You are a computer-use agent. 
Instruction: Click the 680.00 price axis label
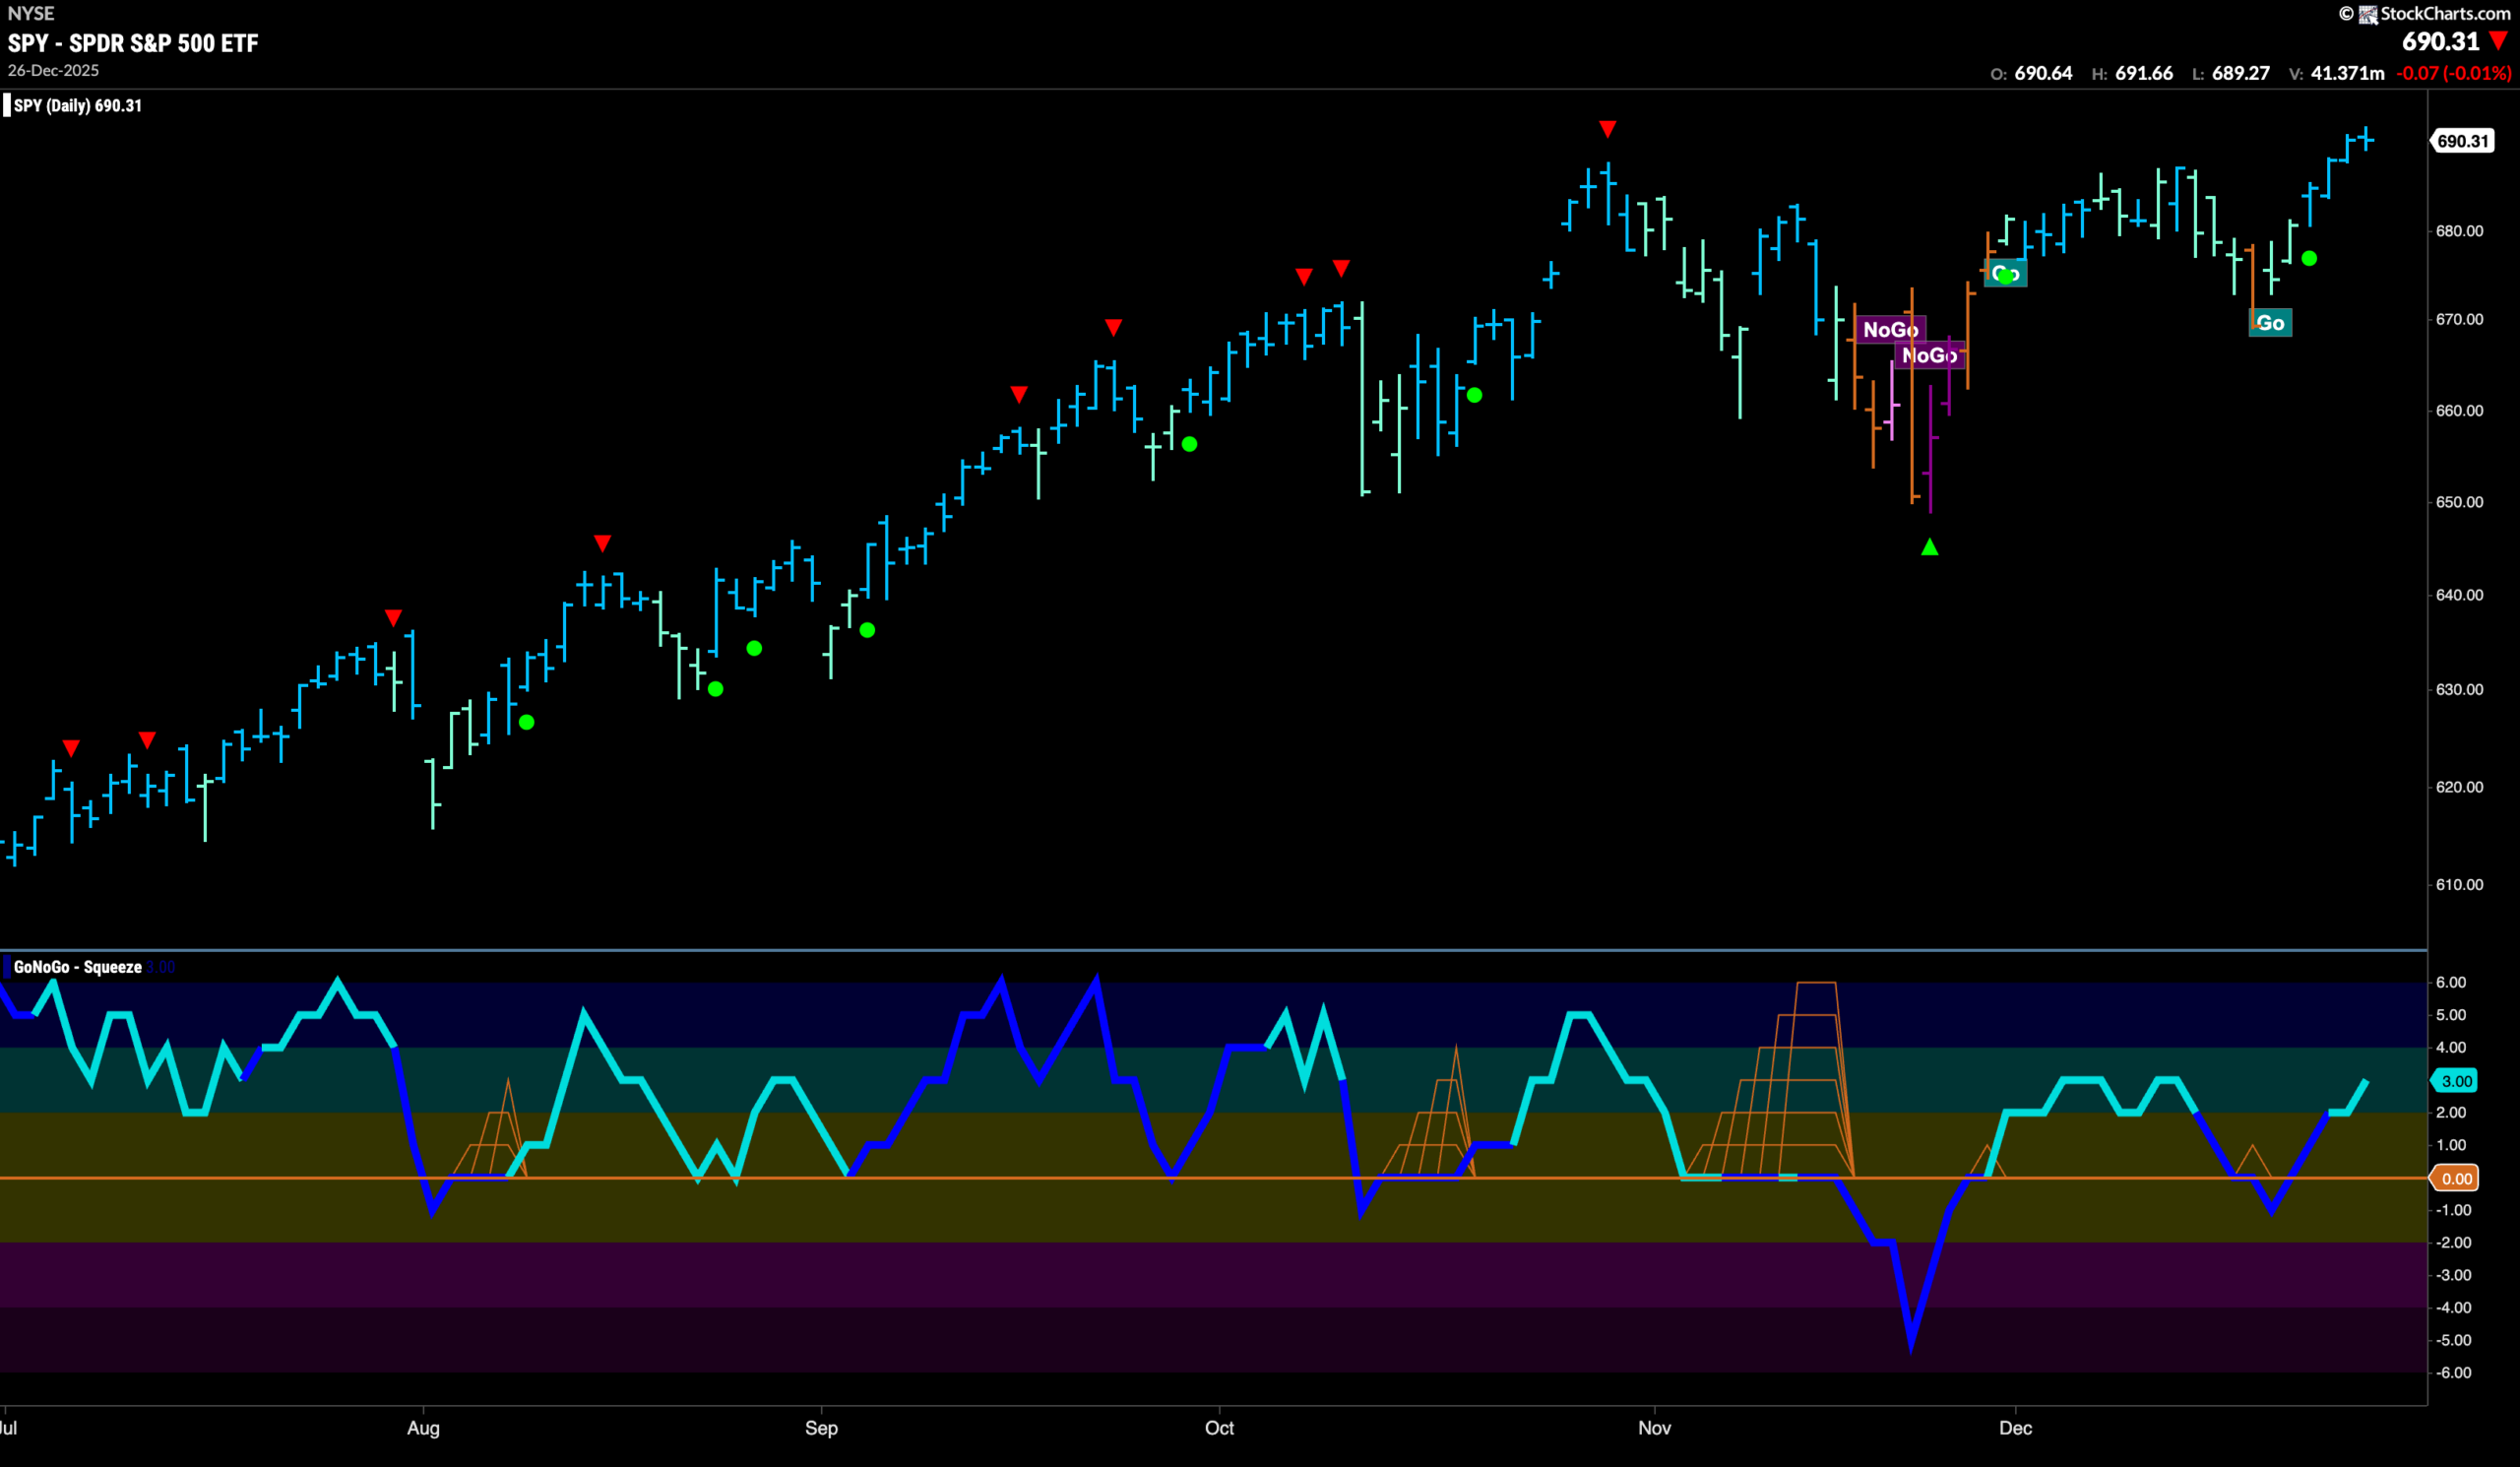click(x=2459, y=231)
